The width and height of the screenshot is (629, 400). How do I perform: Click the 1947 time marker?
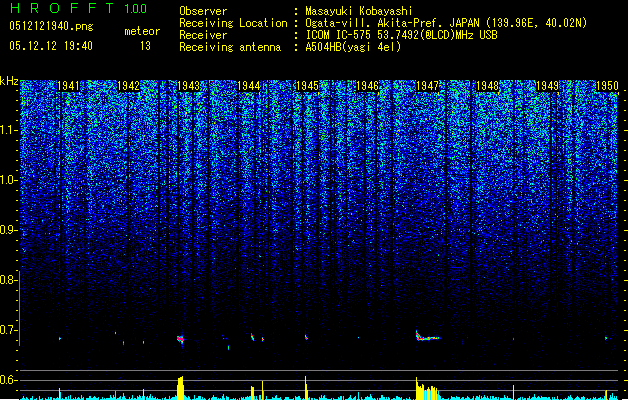(x=427, y=86)
